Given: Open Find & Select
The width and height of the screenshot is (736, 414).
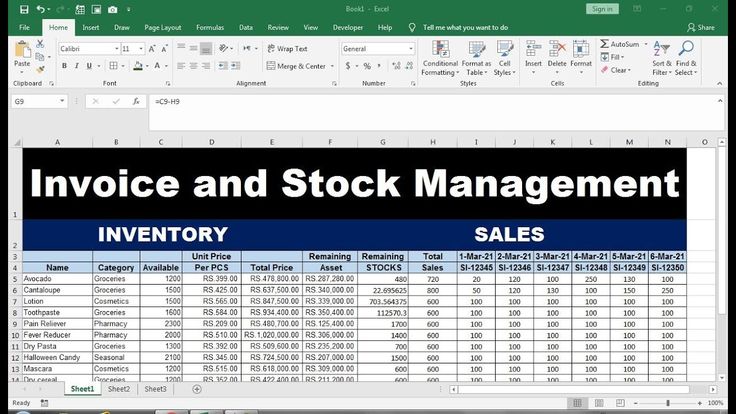Looking at the screenshot, I should (686, 58).
